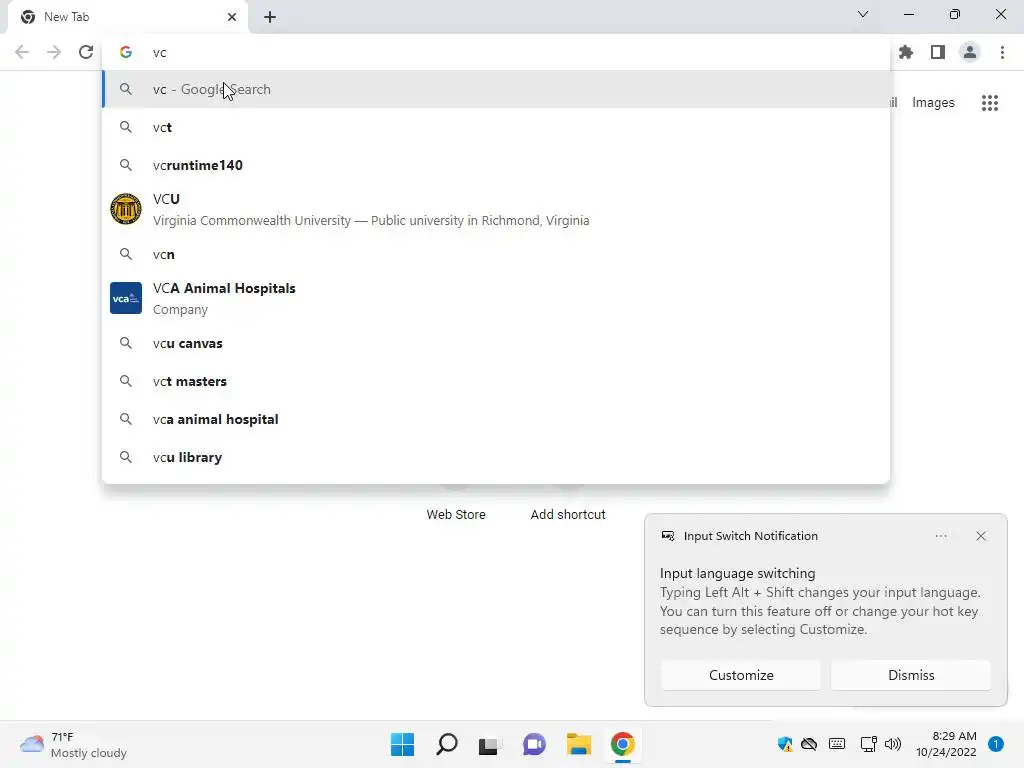Image resolution: width=1024 pixels, height=768 pixels.
Task: Select the 'vc - Google Search' suggestion
Action: coord(496,89)
